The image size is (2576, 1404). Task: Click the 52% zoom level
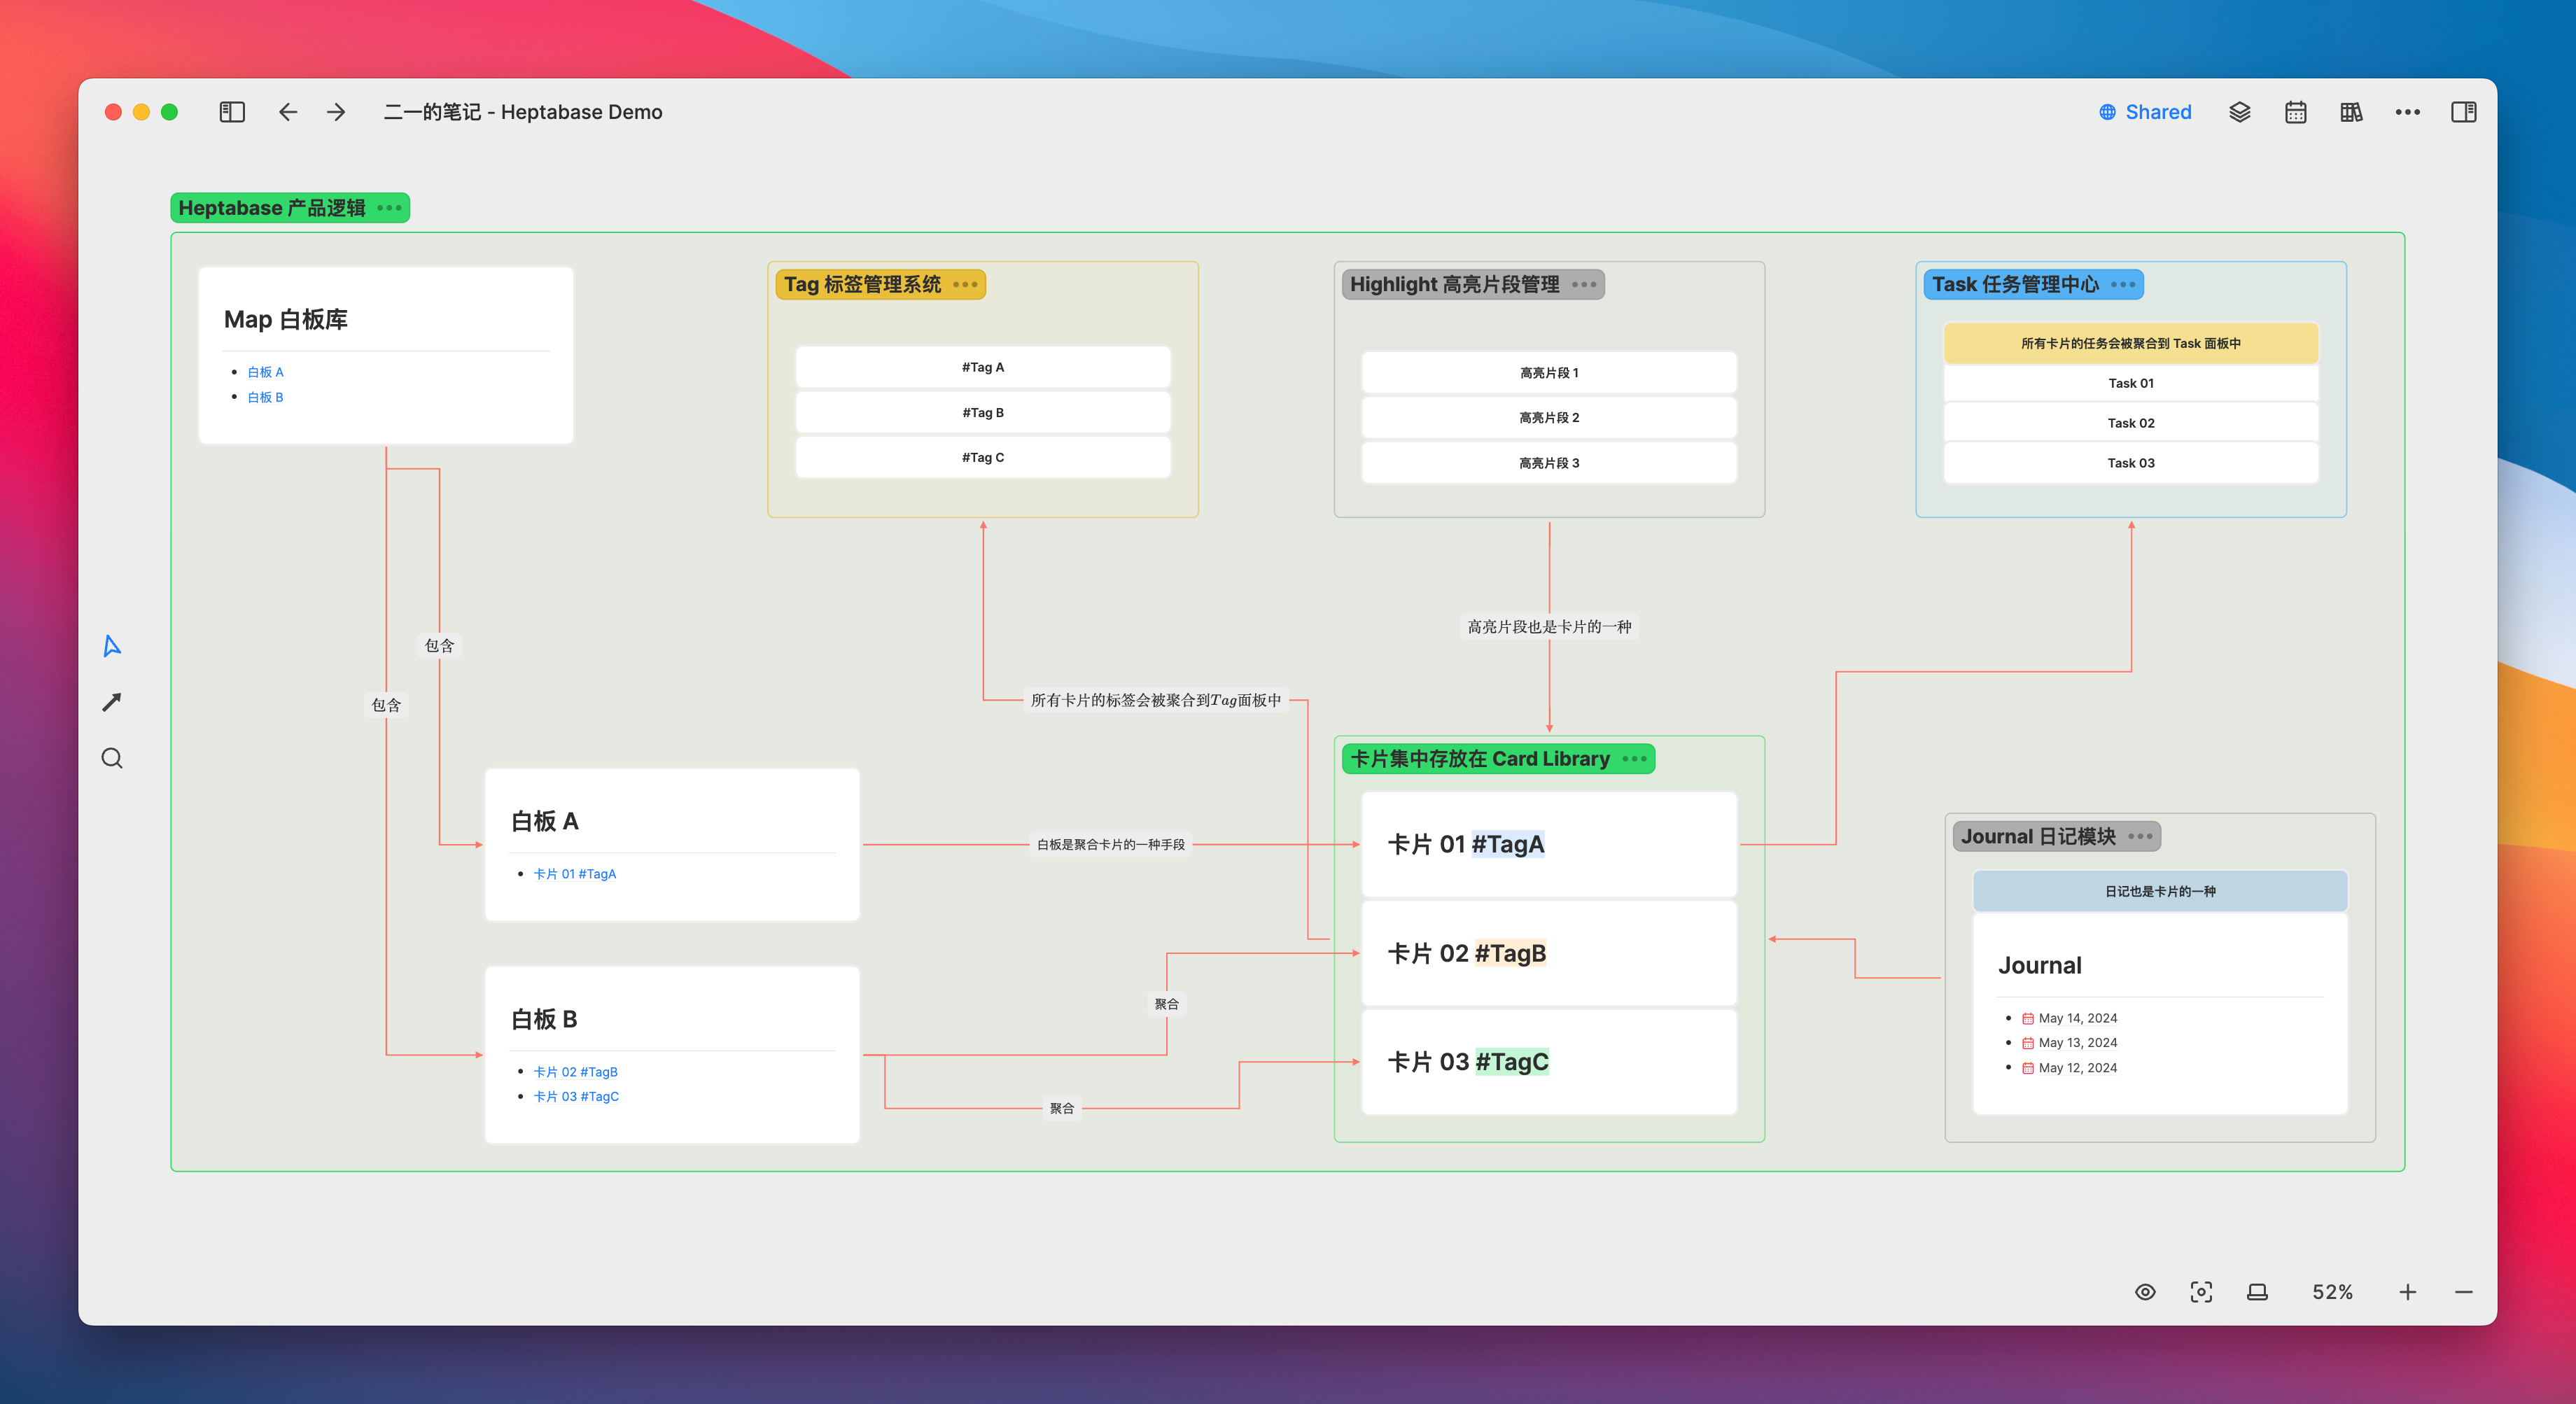coord(2332,1292)
